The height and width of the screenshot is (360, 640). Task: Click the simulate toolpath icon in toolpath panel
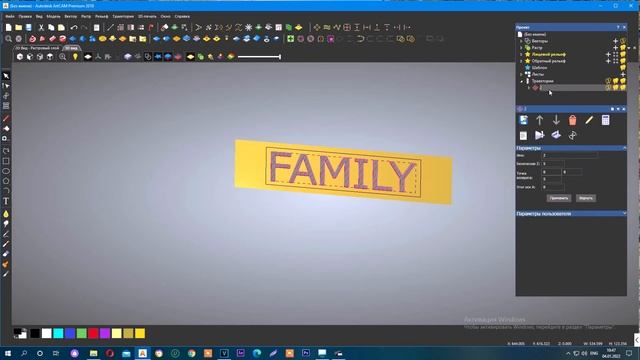pos(540,135)
